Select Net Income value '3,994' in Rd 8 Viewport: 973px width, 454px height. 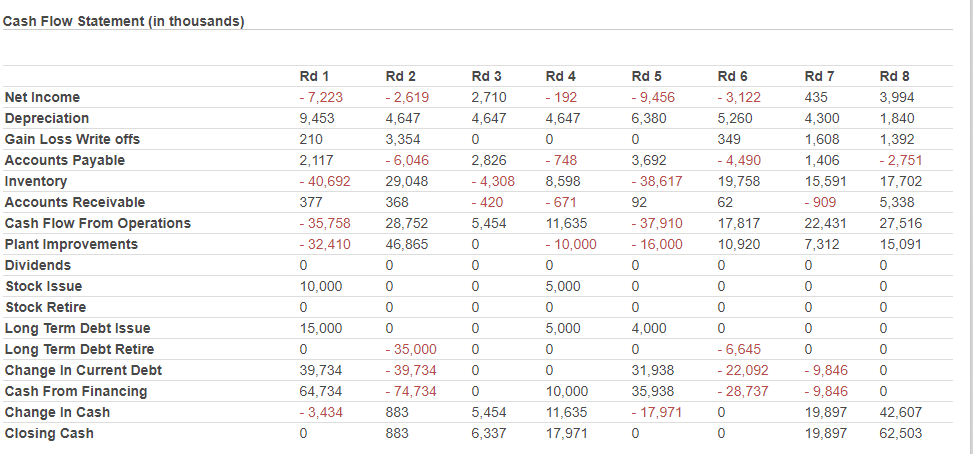[x=897, y=97]
